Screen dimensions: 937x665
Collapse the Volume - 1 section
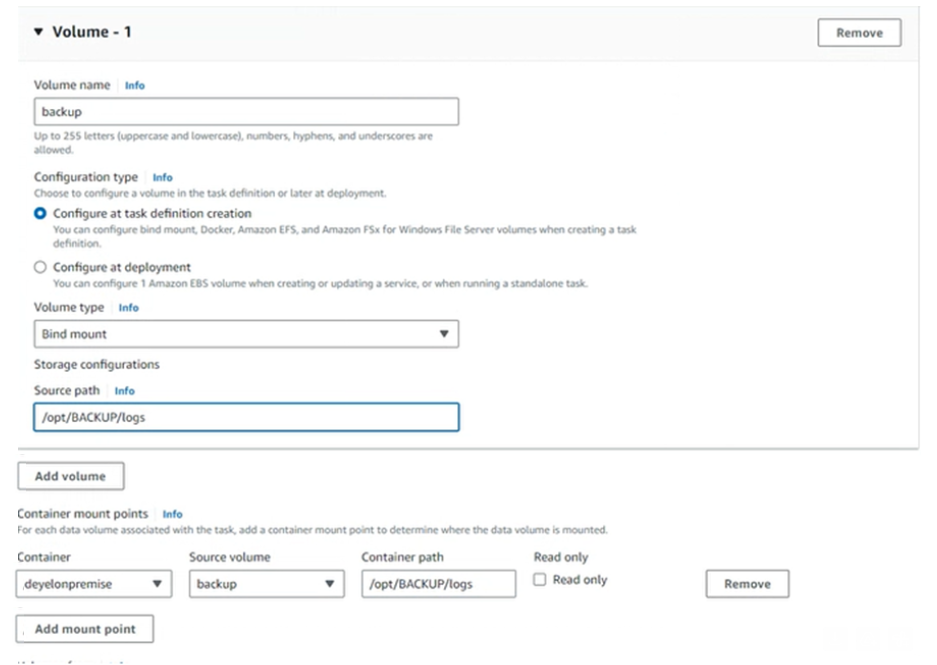[x=39, y=32]
